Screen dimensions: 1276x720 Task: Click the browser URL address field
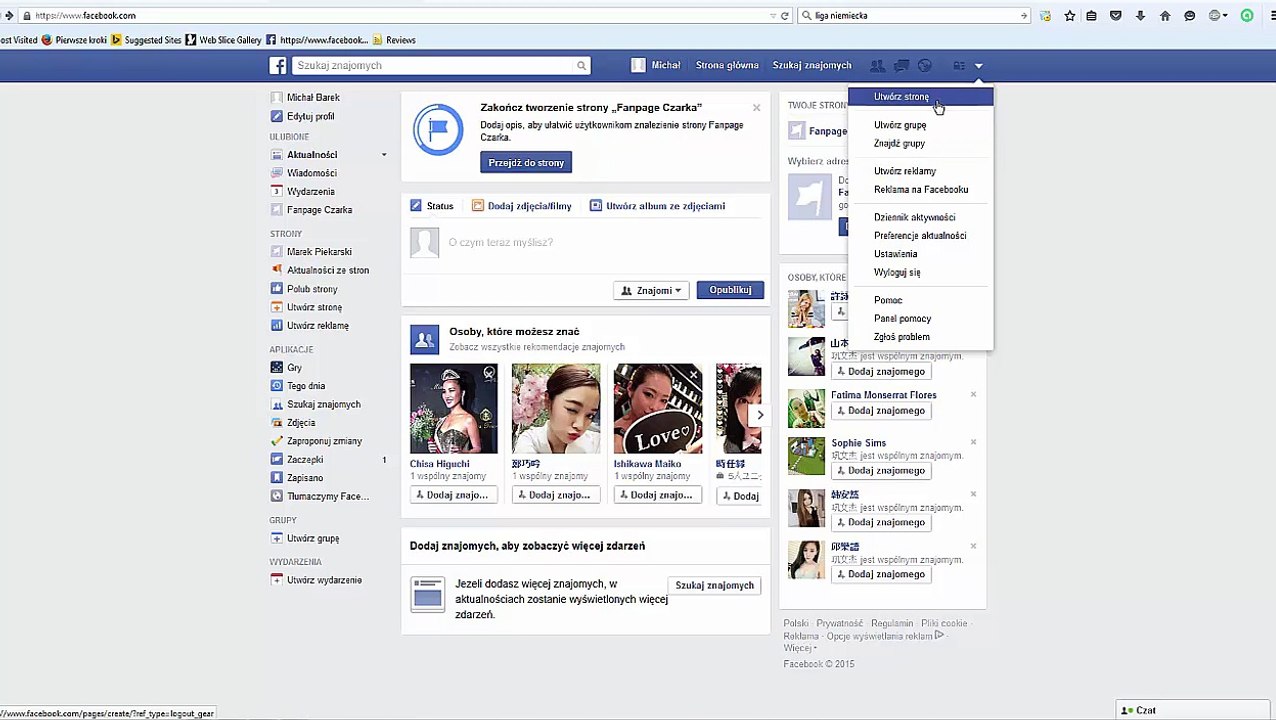coord(400,16)
